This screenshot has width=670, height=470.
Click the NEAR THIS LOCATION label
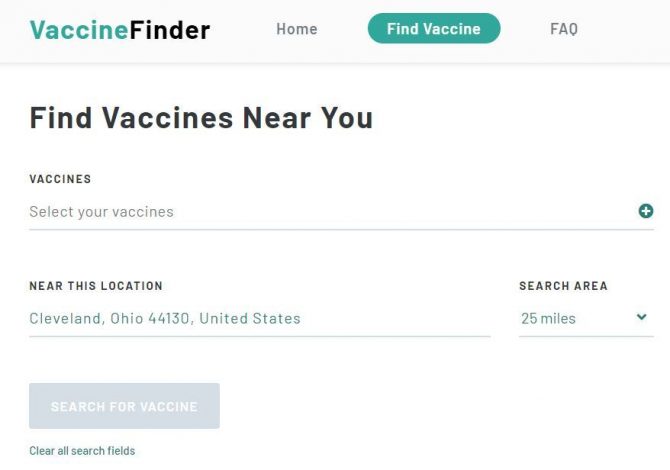(x=96, y=286)
